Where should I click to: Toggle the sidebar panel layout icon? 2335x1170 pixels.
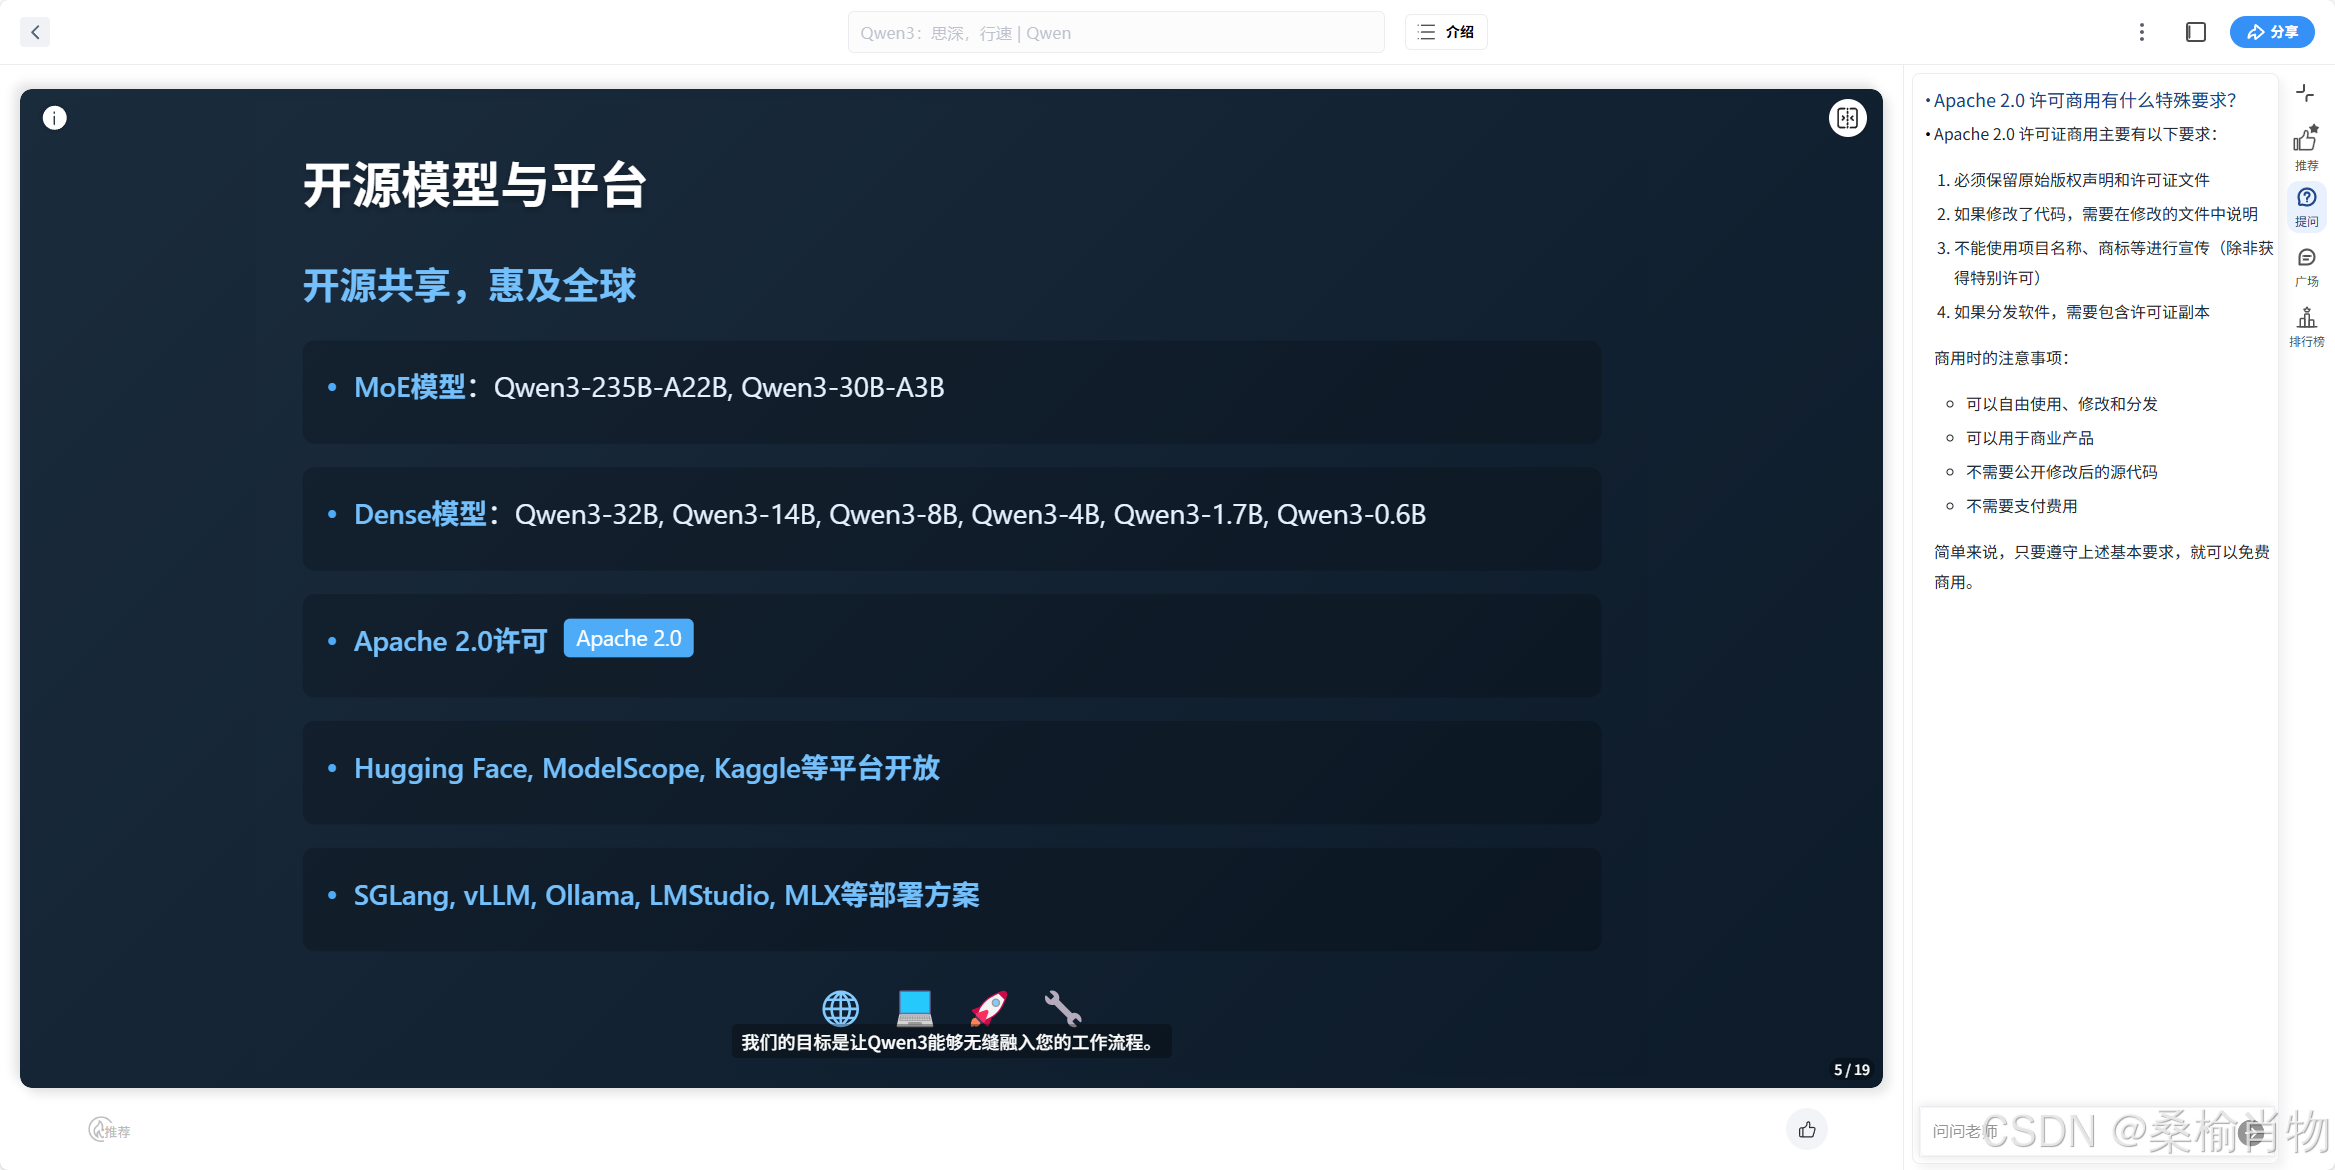[x=2196, y=32]
